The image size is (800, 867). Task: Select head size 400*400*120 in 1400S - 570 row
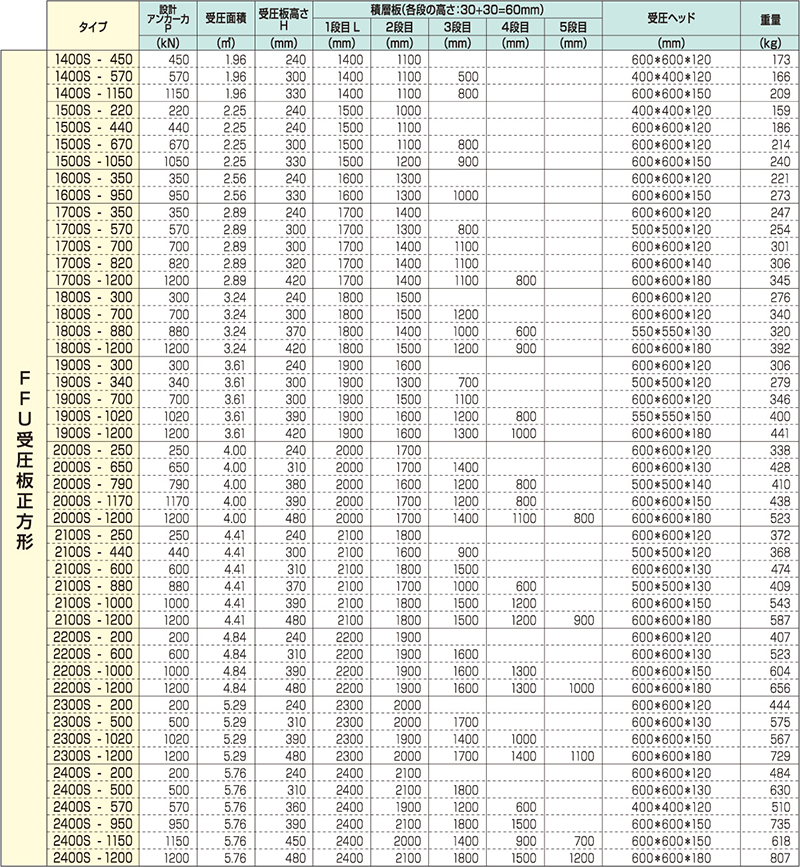[671, 77]
